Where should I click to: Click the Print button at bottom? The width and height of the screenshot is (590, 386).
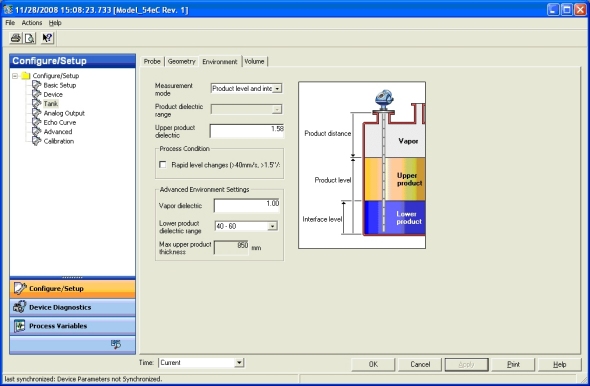coord(513,364)
